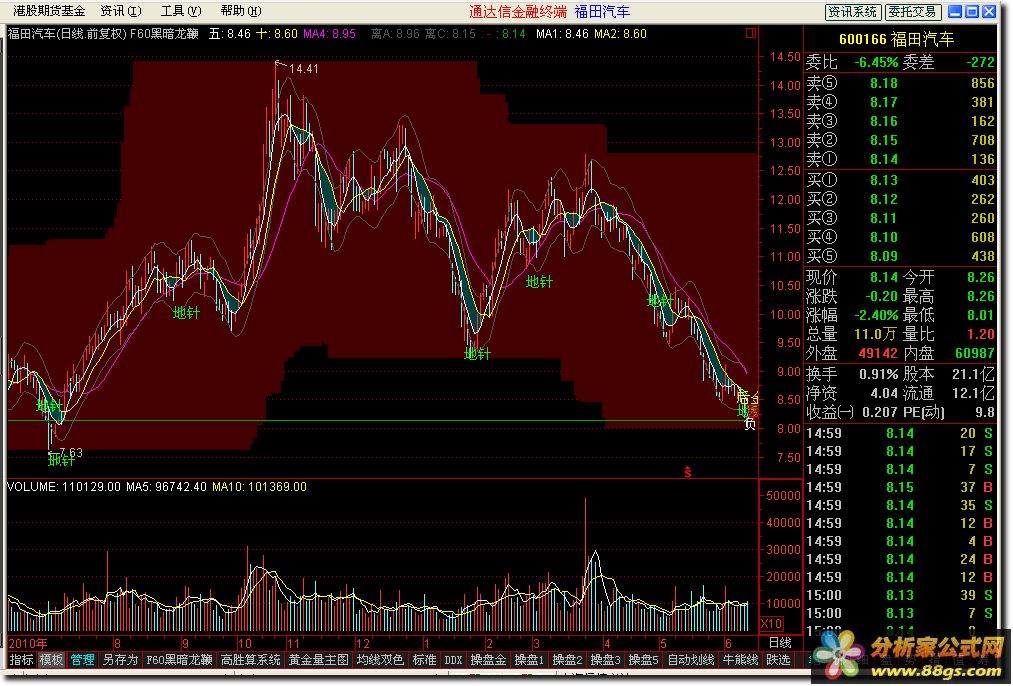Click the 内盘 60987 value
The image size is (1013, 686).
point(975,353)
